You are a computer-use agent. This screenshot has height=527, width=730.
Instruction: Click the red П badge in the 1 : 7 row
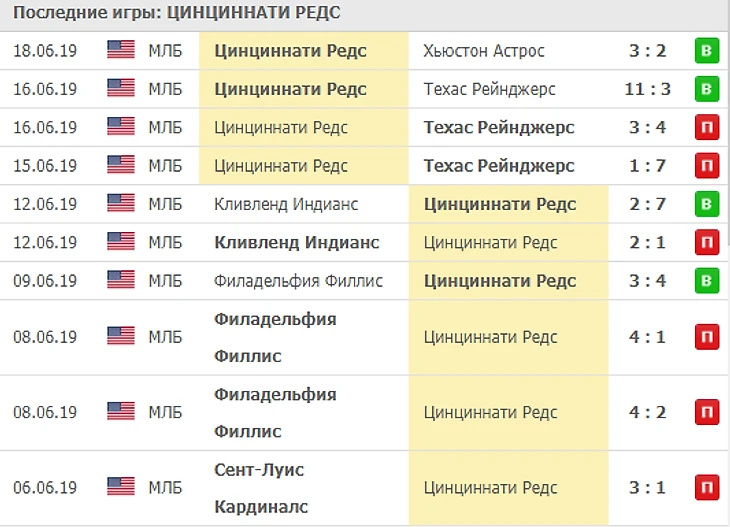[707, 165]
